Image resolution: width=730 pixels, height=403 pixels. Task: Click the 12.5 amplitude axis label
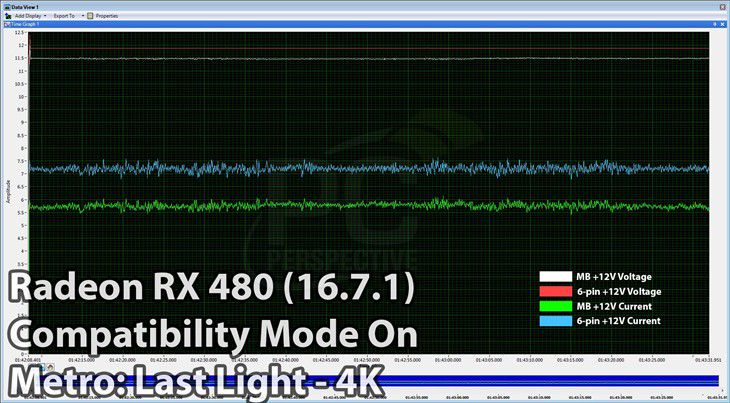pos(19,33)
